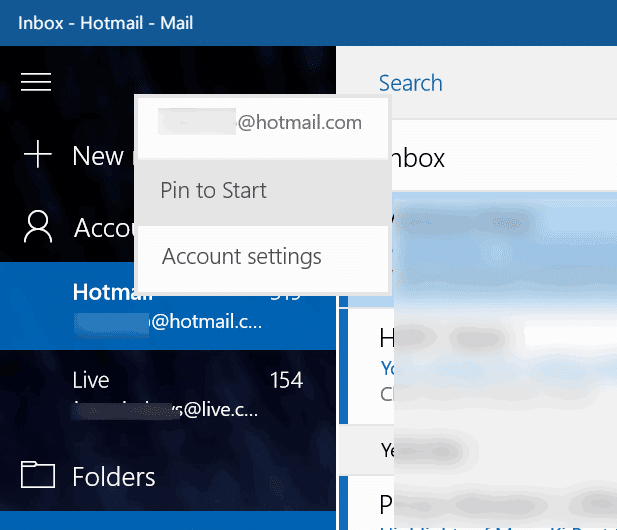Screen dimensions: 617x530
Task: Click the New mail label
Action: coord(103,156)
